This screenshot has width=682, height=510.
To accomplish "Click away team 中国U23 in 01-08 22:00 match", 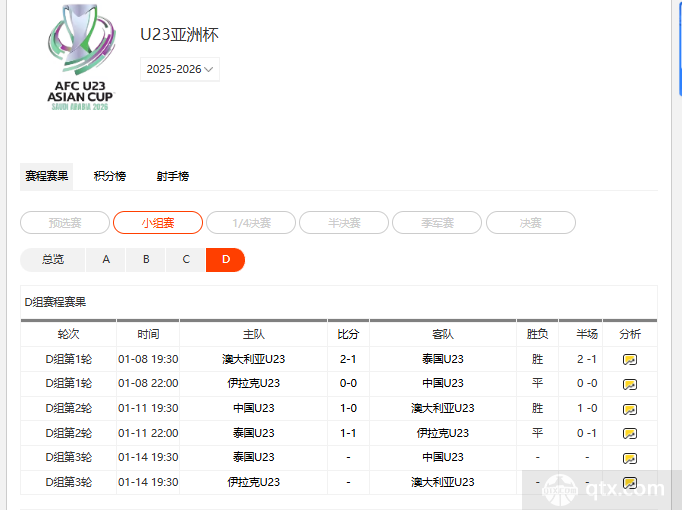I will tap(443, 383).
